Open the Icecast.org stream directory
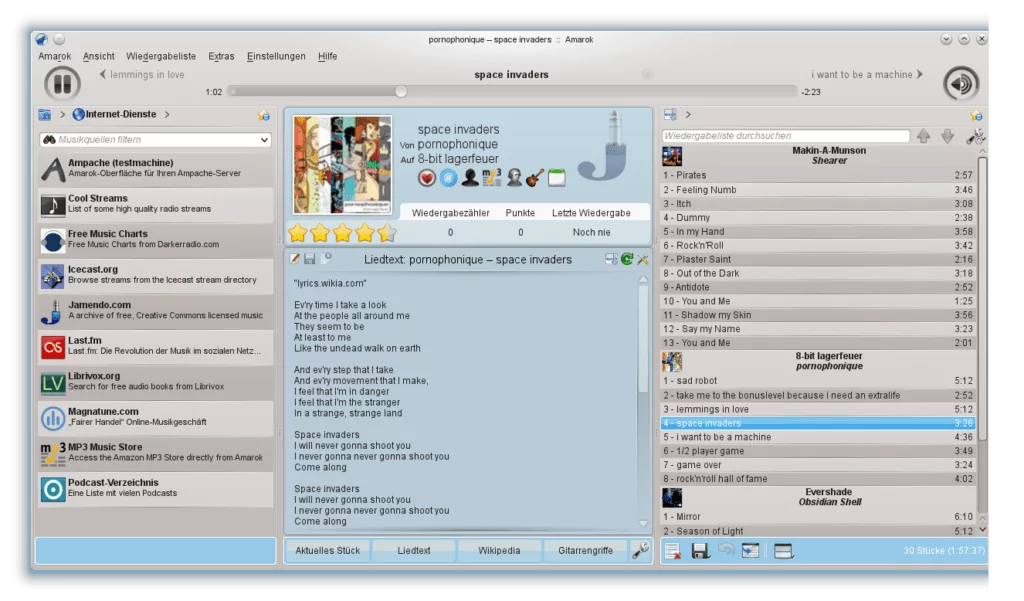 [x=155, y=275]
